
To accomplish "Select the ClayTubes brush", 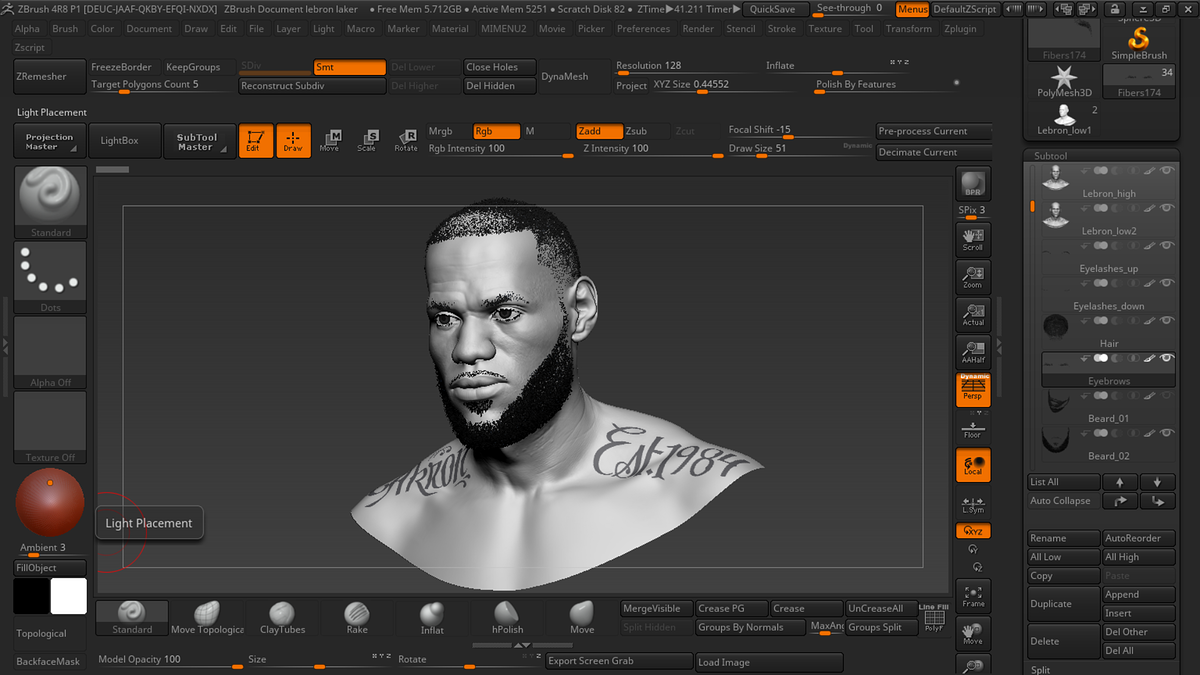I will (282, 617).
